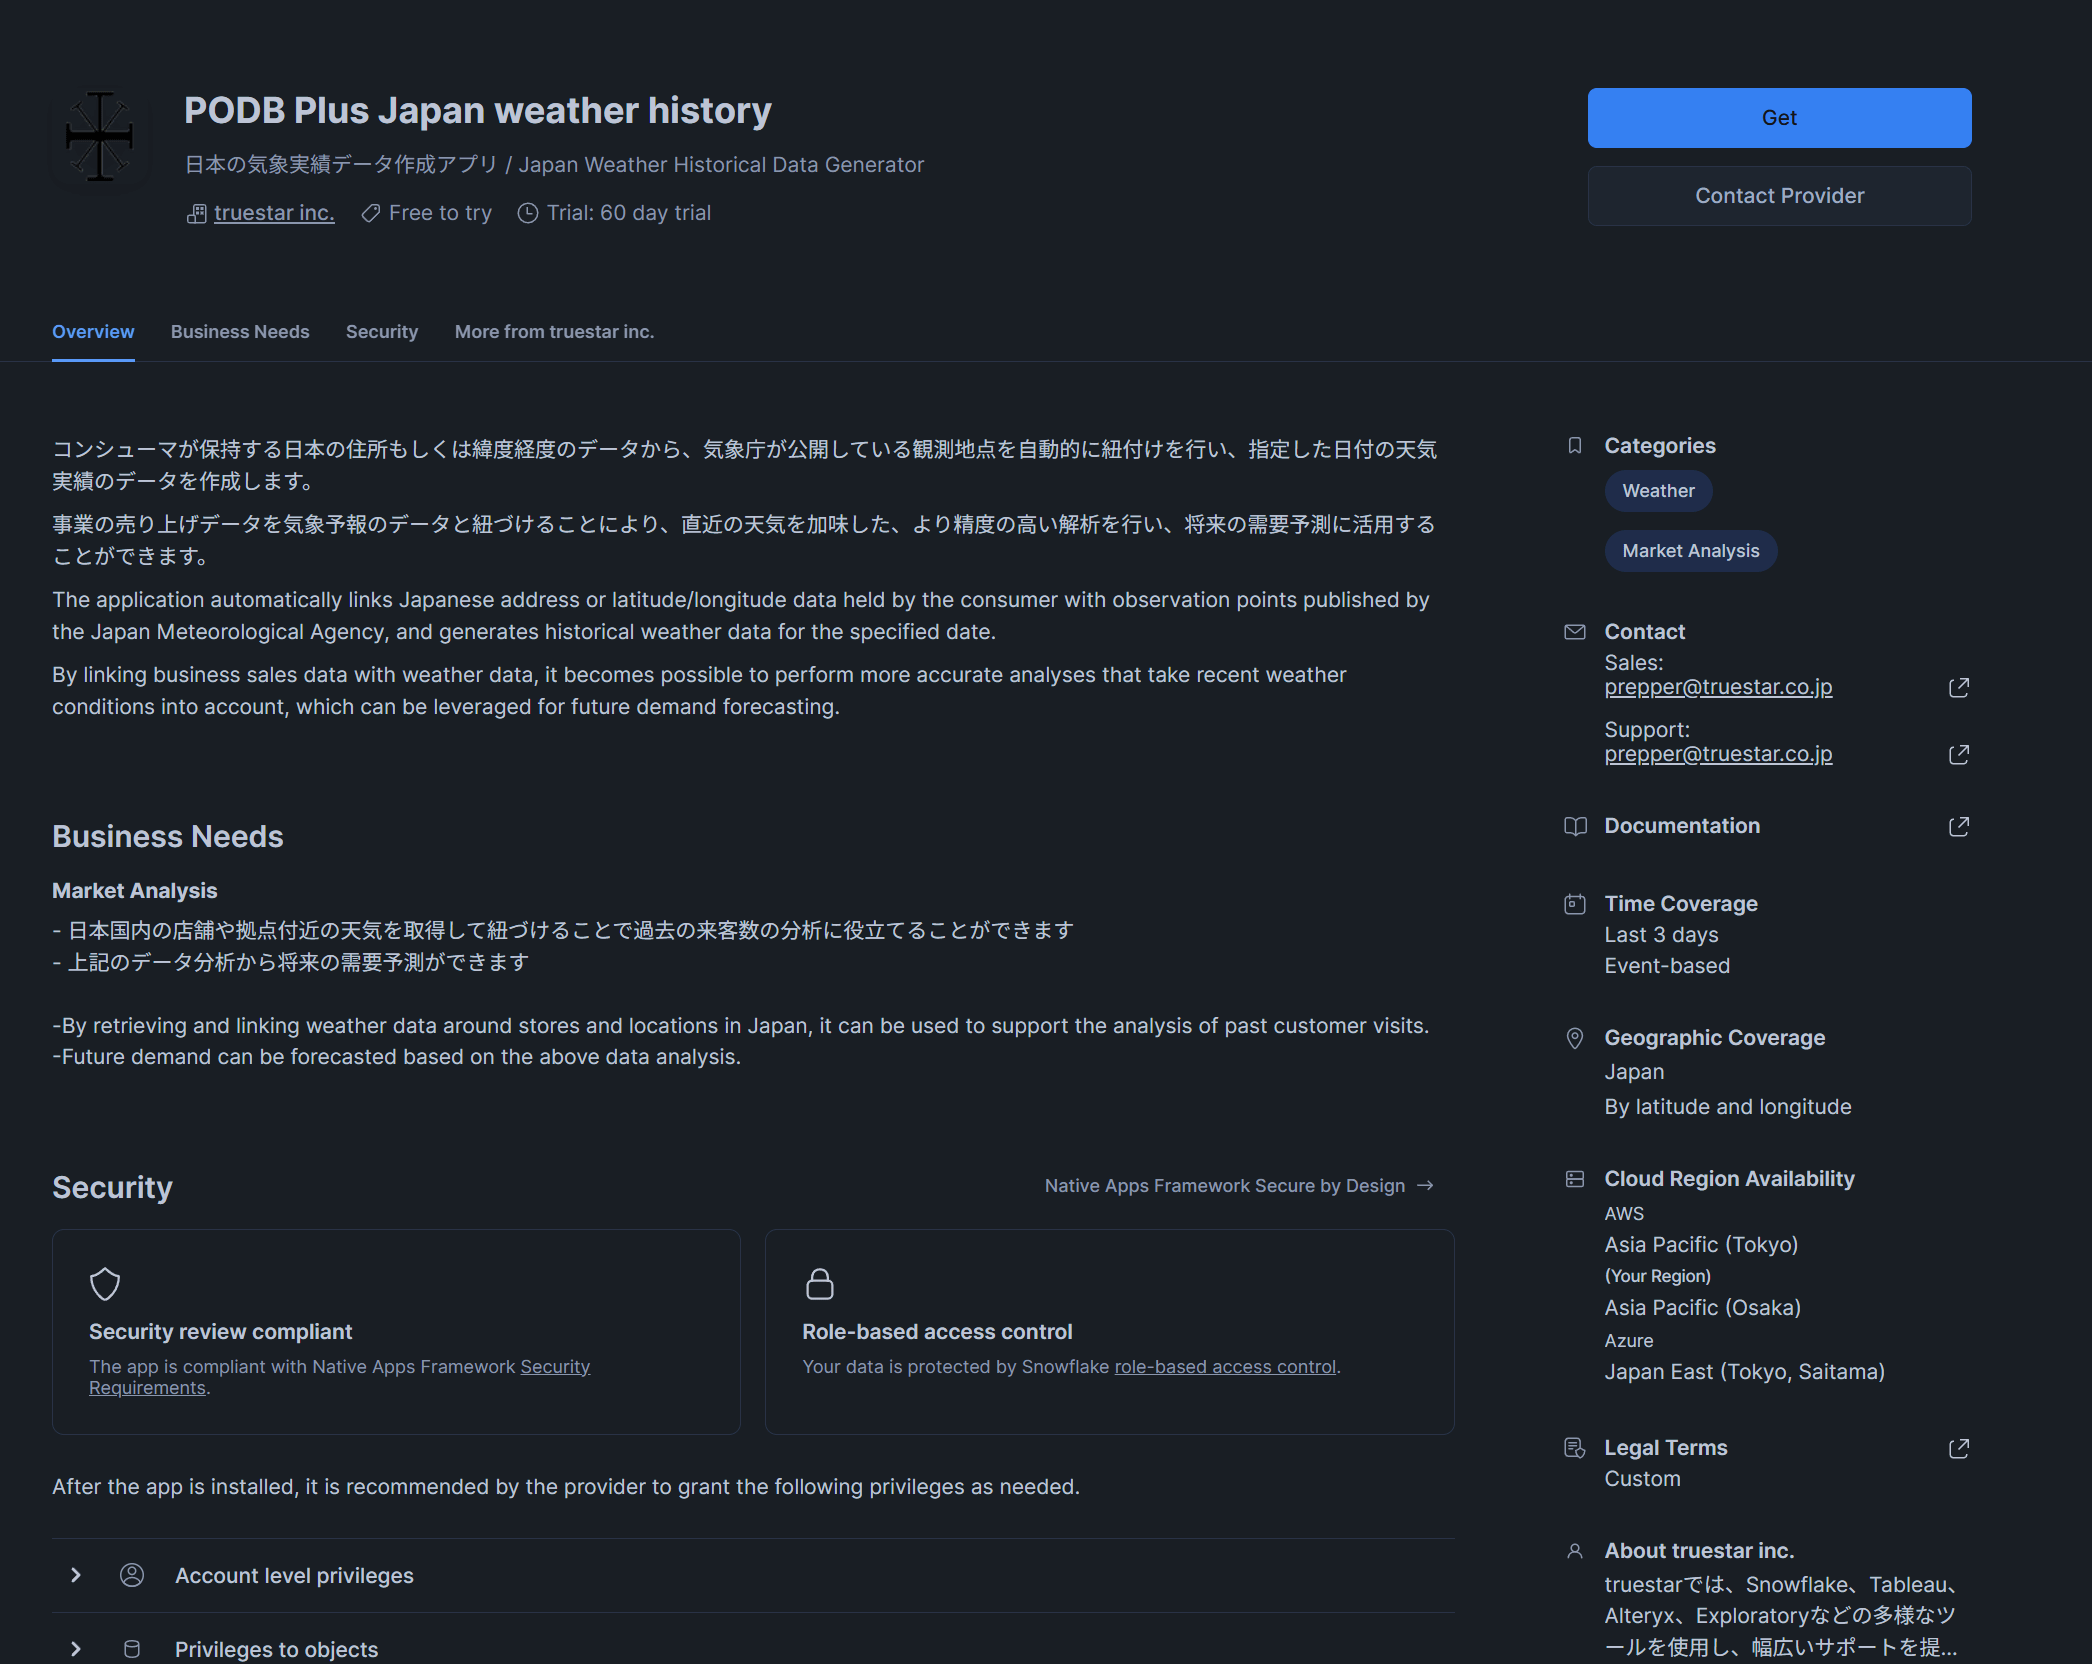Click the 'Security review compliant' card title
Image resolution: width=2092 pixels, height=1664 pixels.
[221, 1332]
